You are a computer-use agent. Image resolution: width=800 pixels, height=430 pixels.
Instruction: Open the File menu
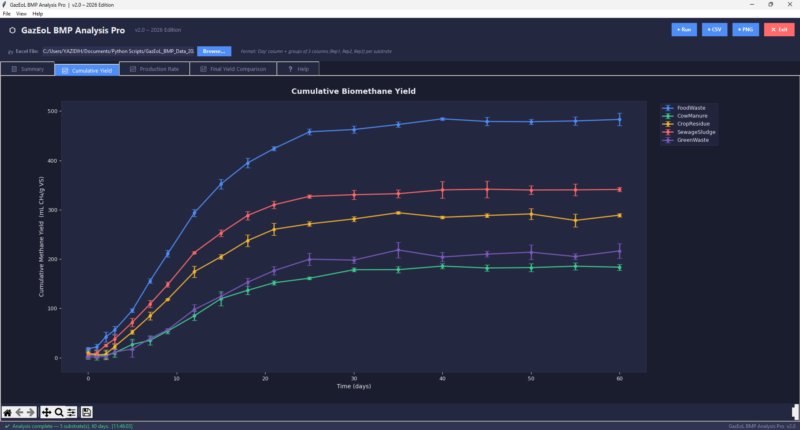tap(6, 14)
